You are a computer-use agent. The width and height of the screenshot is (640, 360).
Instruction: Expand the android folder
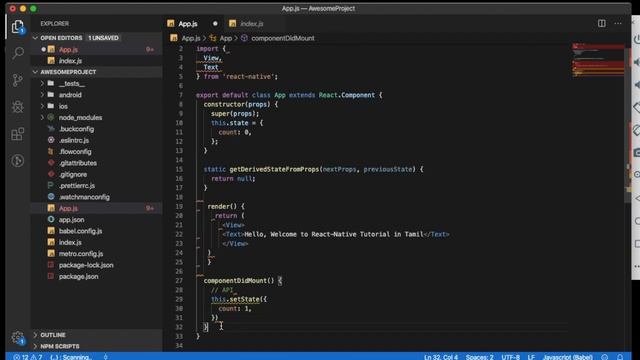[97, 95]
